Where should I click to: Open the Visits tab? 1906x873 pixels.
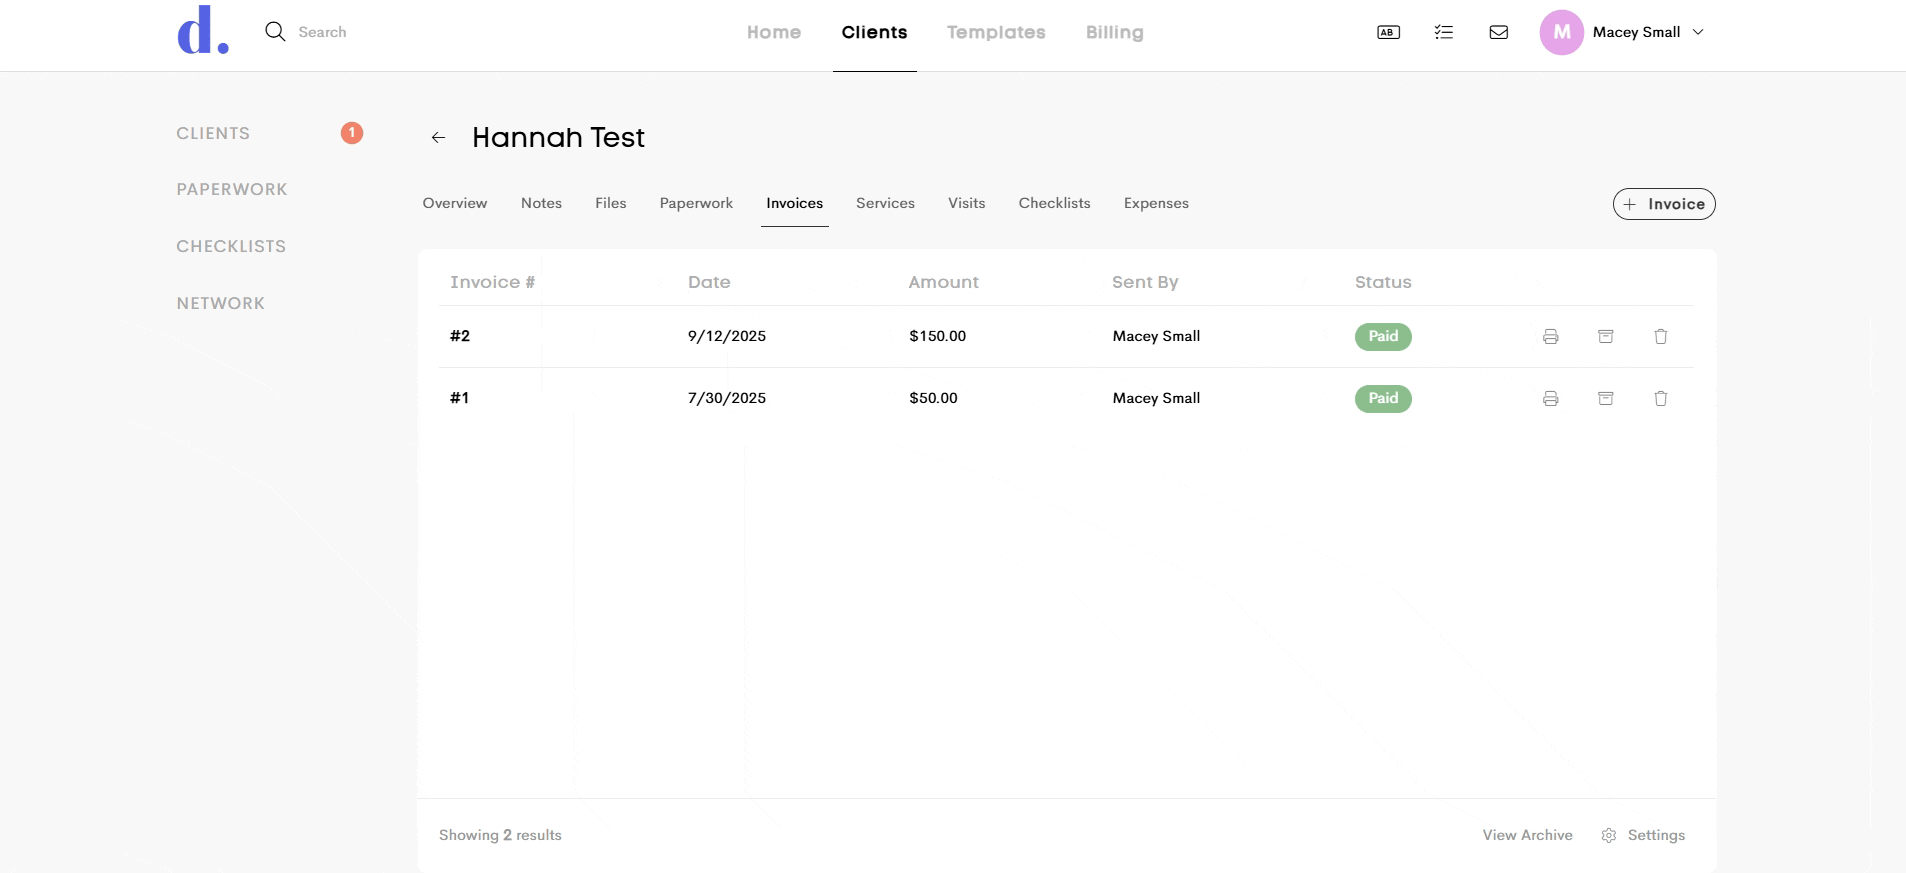tap(966, 203)
